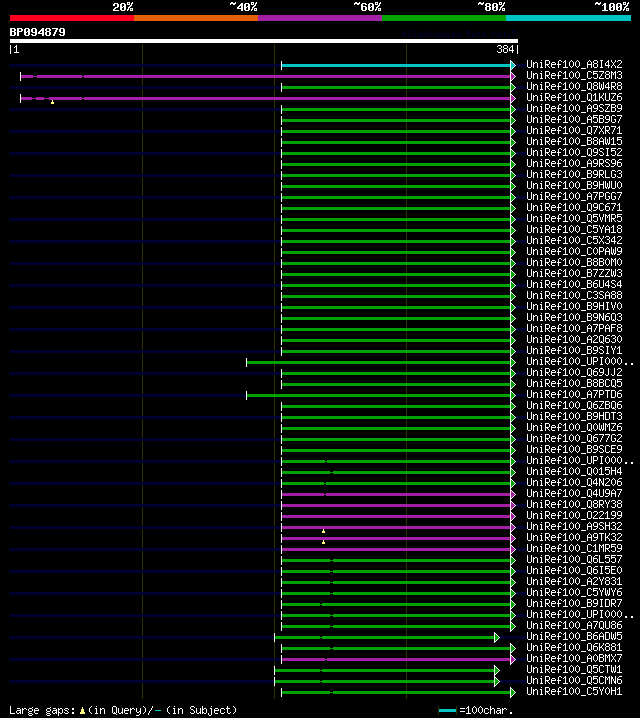The image size is (640, 718).
Task: Select hit label UniRef100_Q9SI52
Action: pos(574,152)
